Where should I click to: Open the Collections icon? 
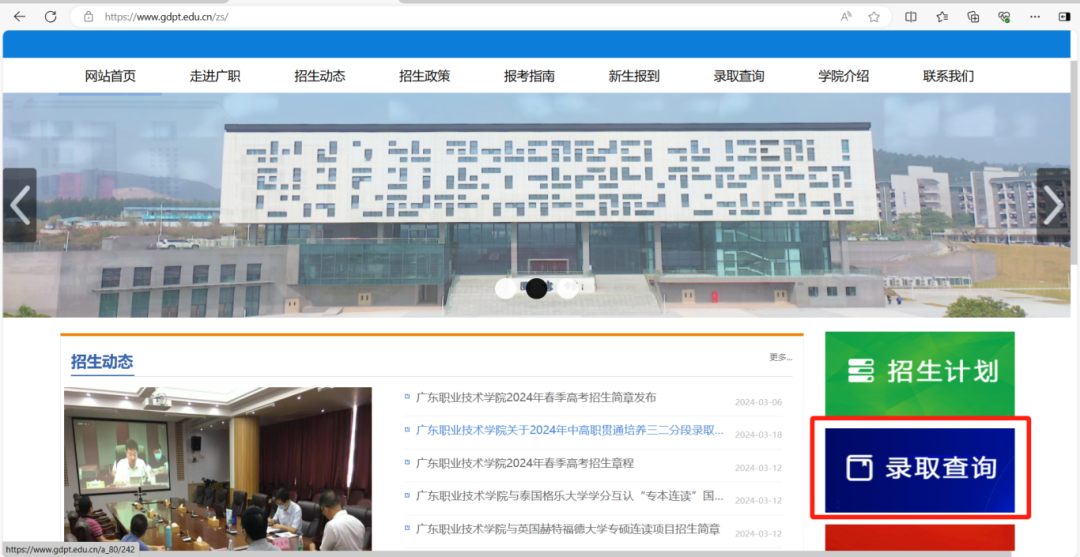point(973,17)
